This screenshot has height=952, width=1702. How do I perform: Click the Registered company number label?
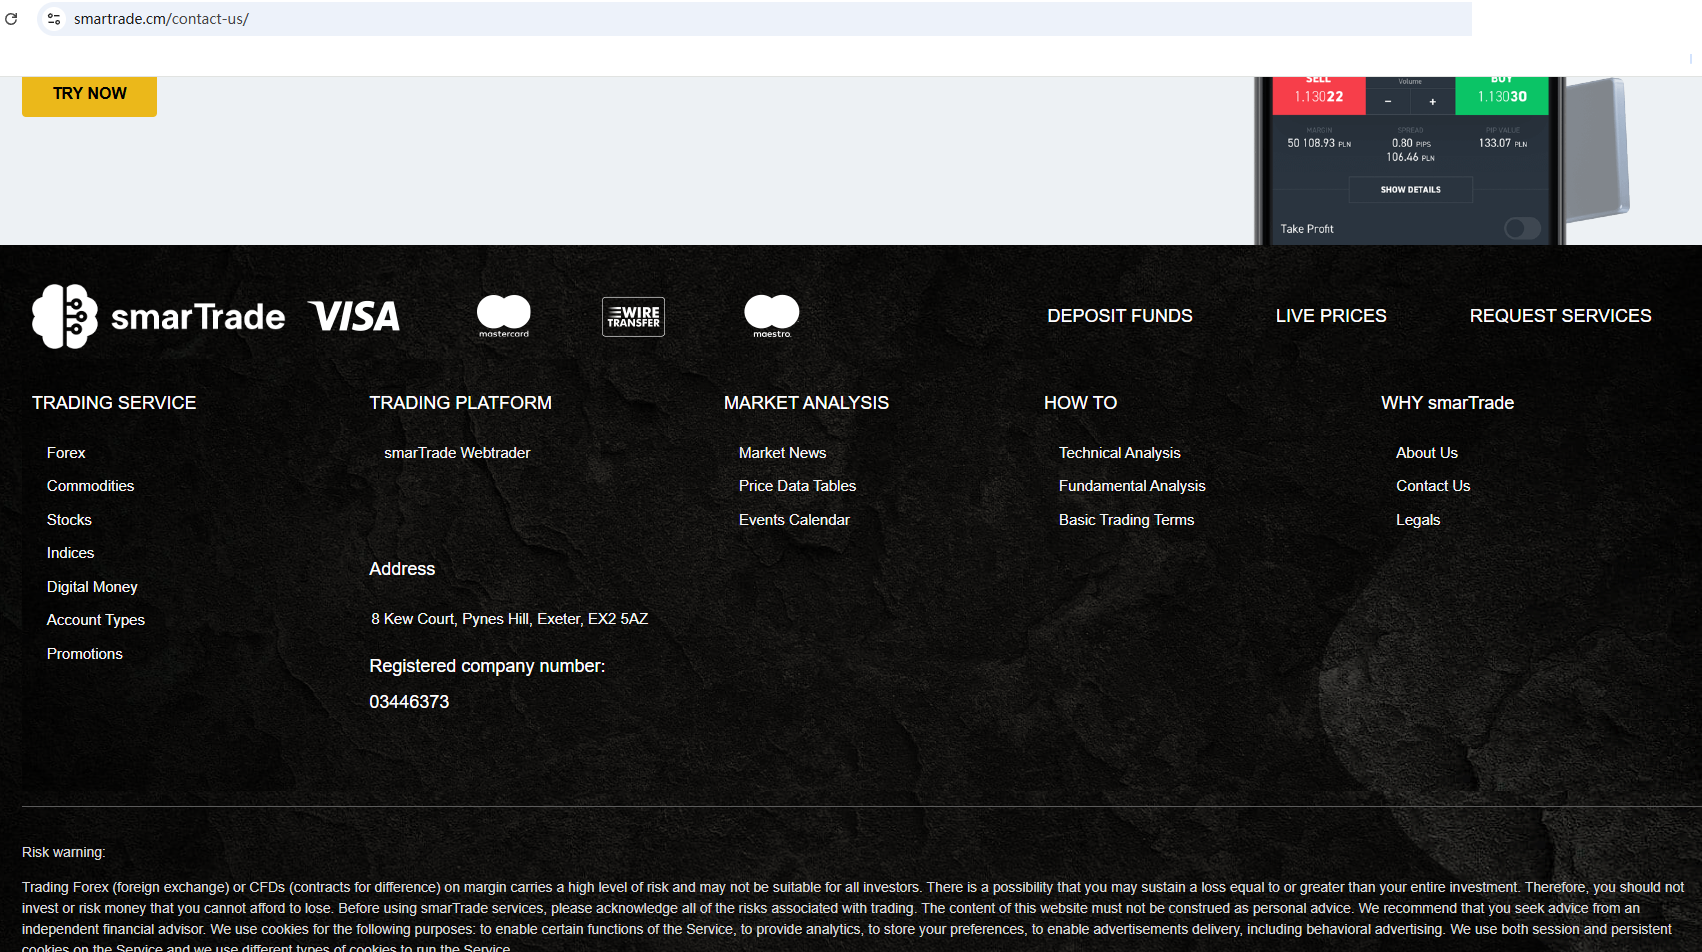point(487,666)
